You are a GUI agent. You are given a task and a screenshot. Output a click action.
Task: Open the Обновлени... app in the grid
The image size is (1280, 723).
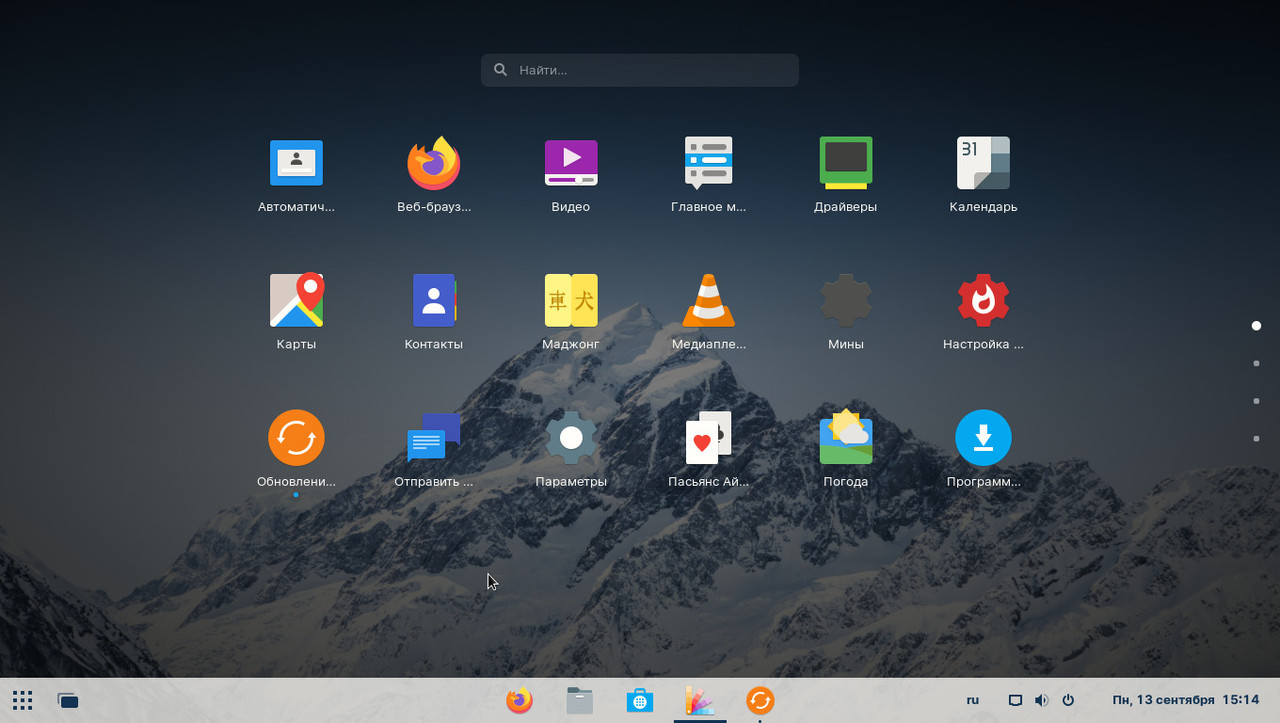click(x=296, y=438)
